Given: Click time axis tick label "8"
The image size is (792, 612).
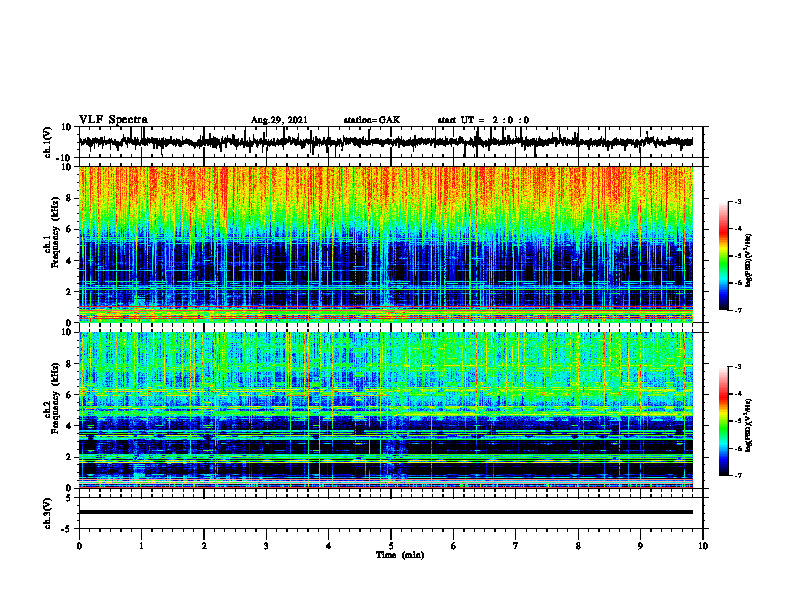Looking at the screenshot, I should click(578, 546).
